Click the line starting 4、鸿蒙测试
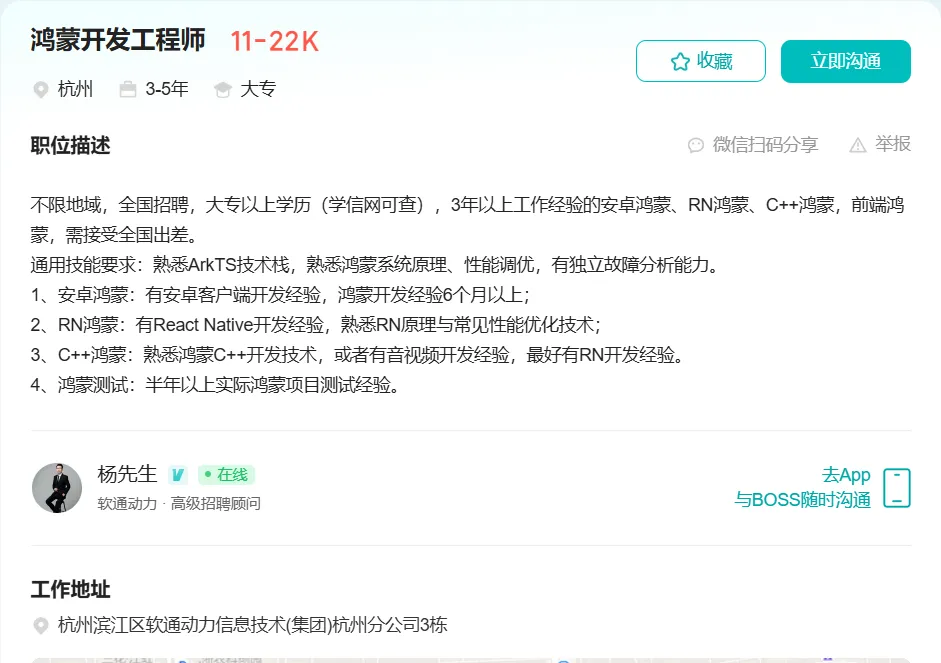This screenshot has width=941, height=663. point(215,385)
